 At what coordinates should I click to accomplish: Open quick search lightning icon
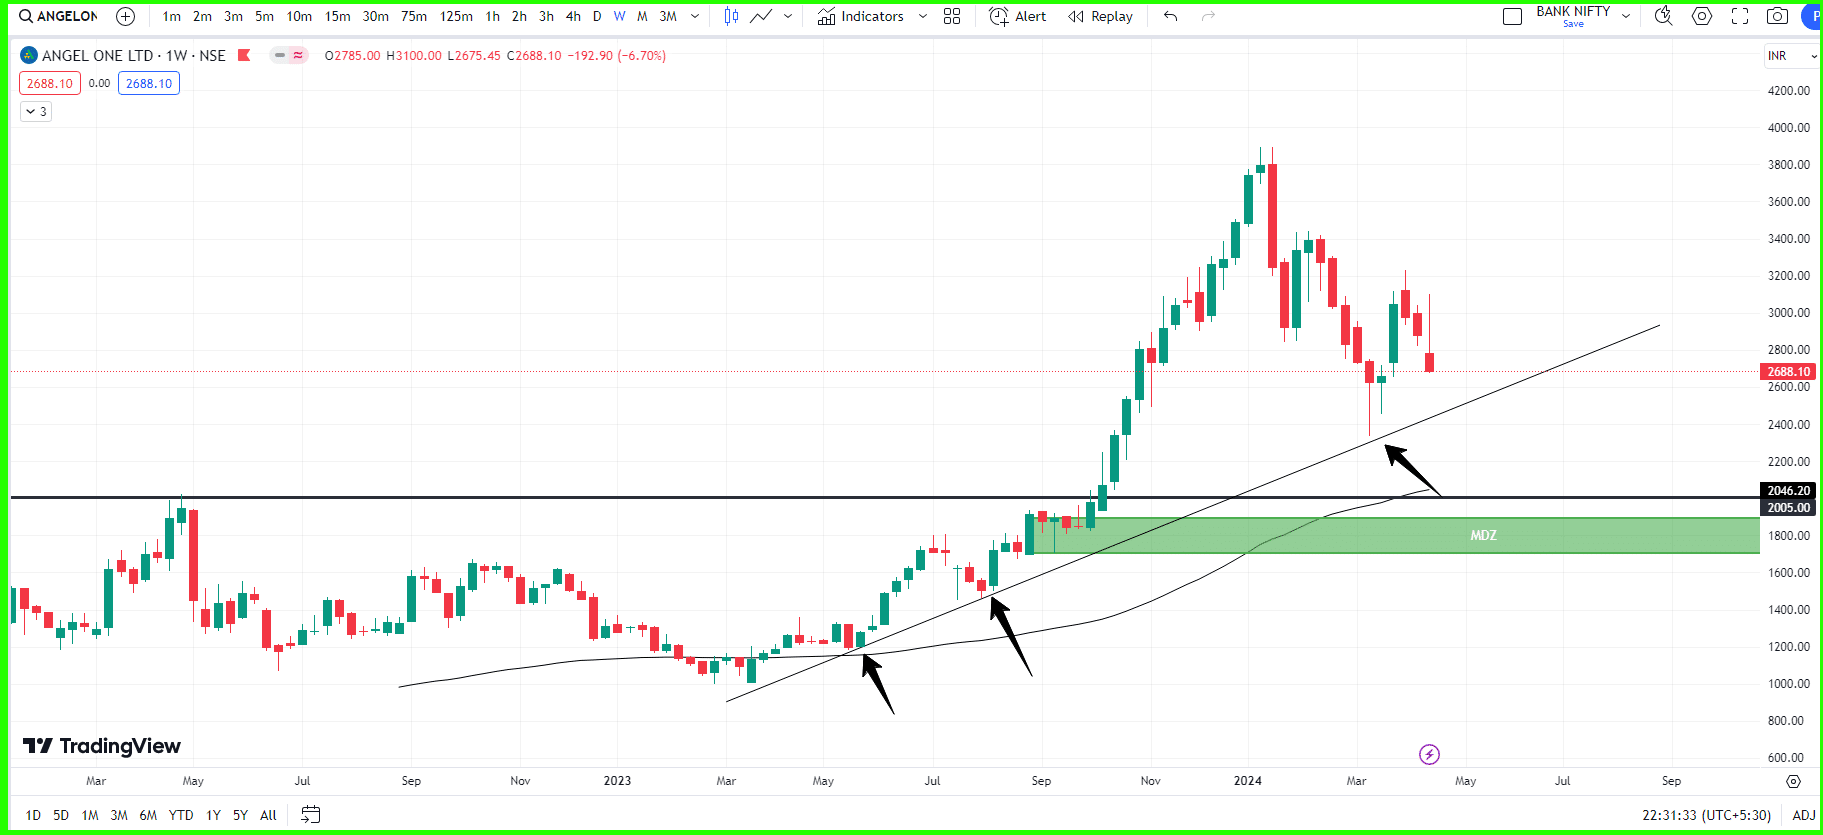(x=1663, y=16)
